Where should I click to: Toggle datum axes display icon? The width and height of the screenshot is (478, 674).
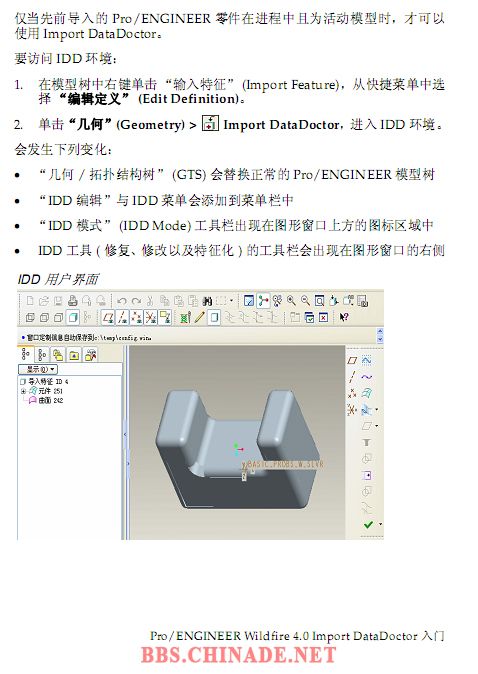122,317
